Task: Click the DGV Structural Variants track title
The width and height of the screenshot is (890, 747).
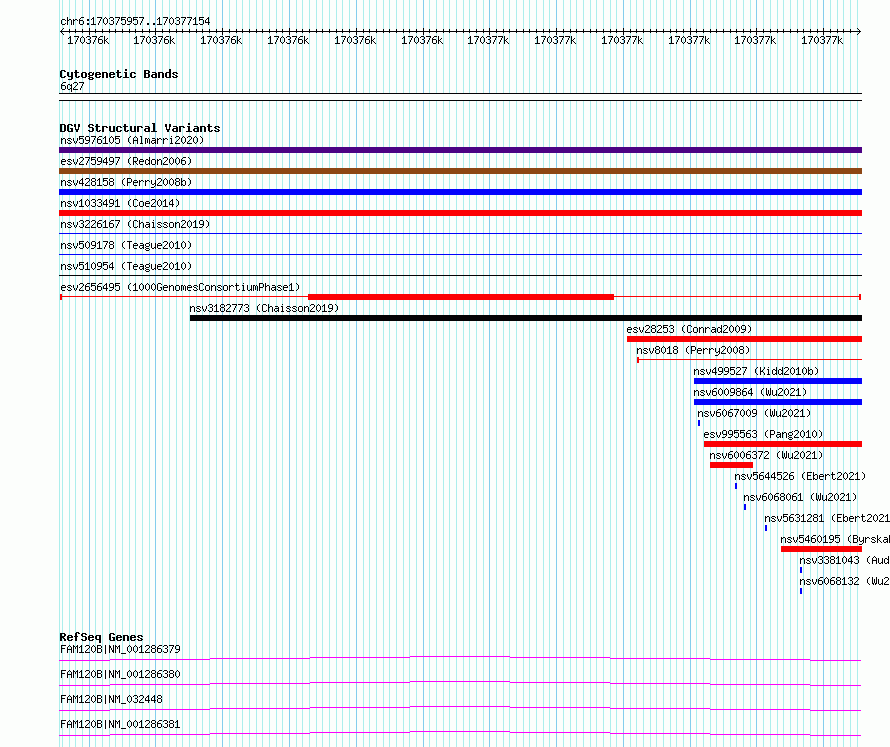Action: 140,128
